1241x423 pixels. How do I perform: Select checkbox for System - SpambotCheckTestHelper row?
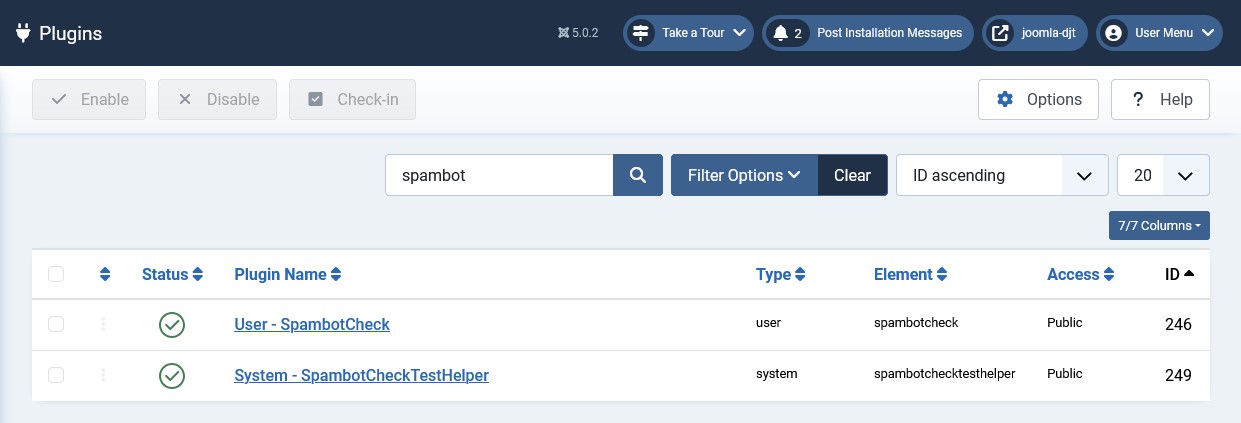pyautogui.click(x=56, y=375)
